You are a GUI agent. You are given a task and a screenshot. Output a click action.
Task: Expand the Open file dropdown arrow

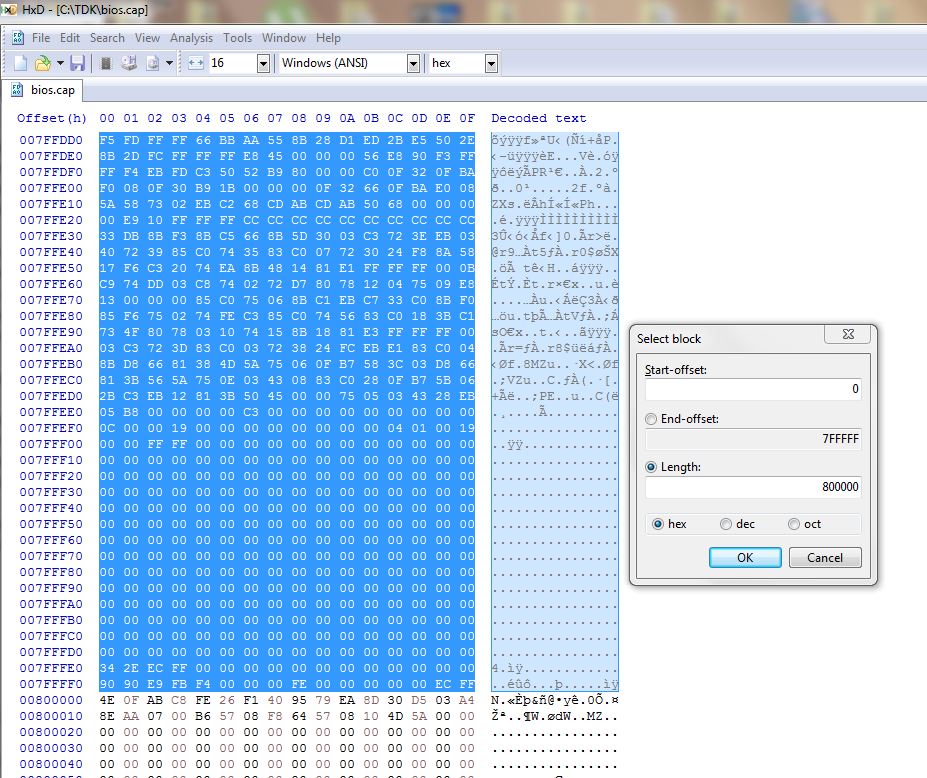coord(60,63)
